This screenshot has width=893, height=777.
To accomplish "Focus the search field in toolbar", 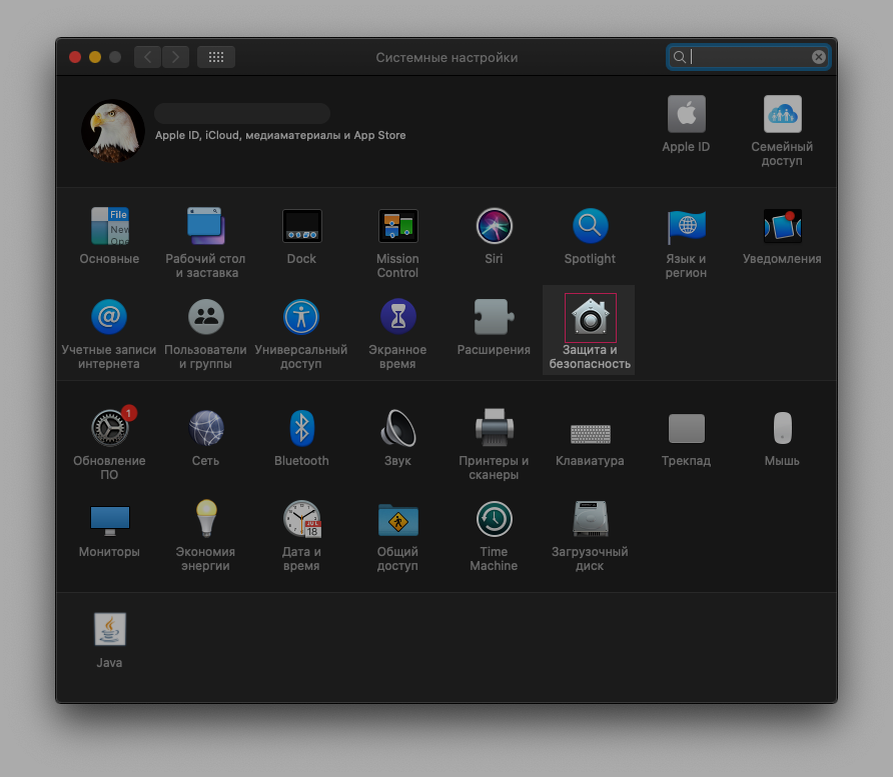I will tap(748, 57).
